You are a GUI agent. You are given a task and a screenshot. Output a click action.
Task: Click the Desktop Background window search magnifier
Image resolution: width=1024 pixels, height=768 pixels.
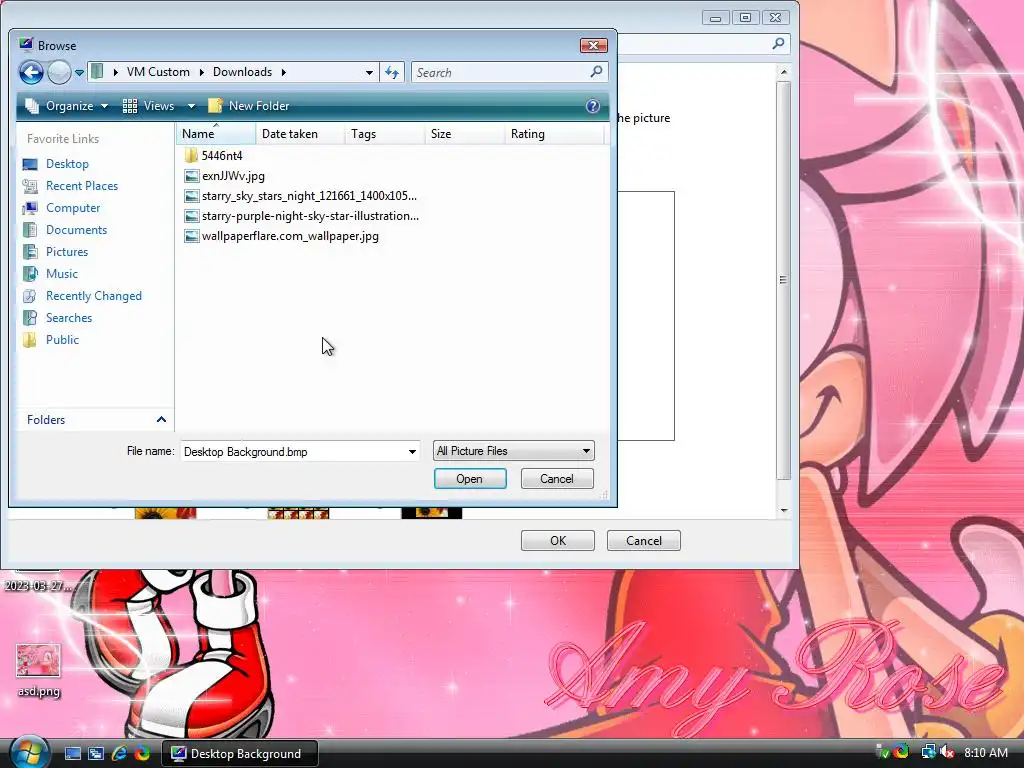point(778,44)
